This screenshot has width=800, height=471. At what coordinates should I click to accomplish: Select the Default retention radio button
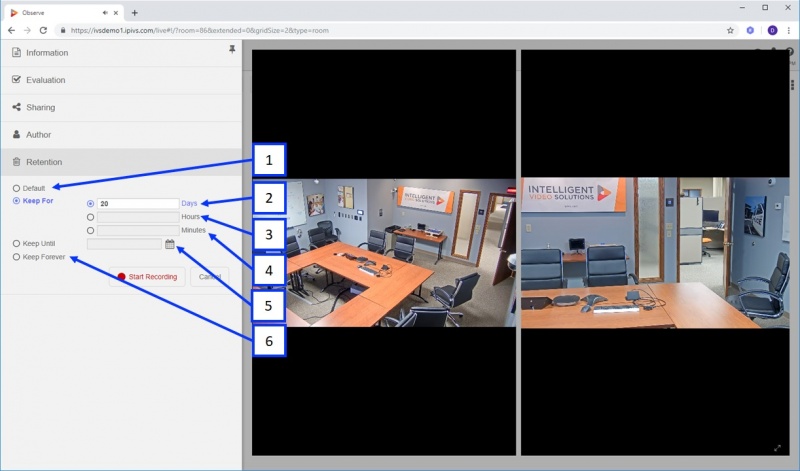pyautogui.click(x=16, y=188)
